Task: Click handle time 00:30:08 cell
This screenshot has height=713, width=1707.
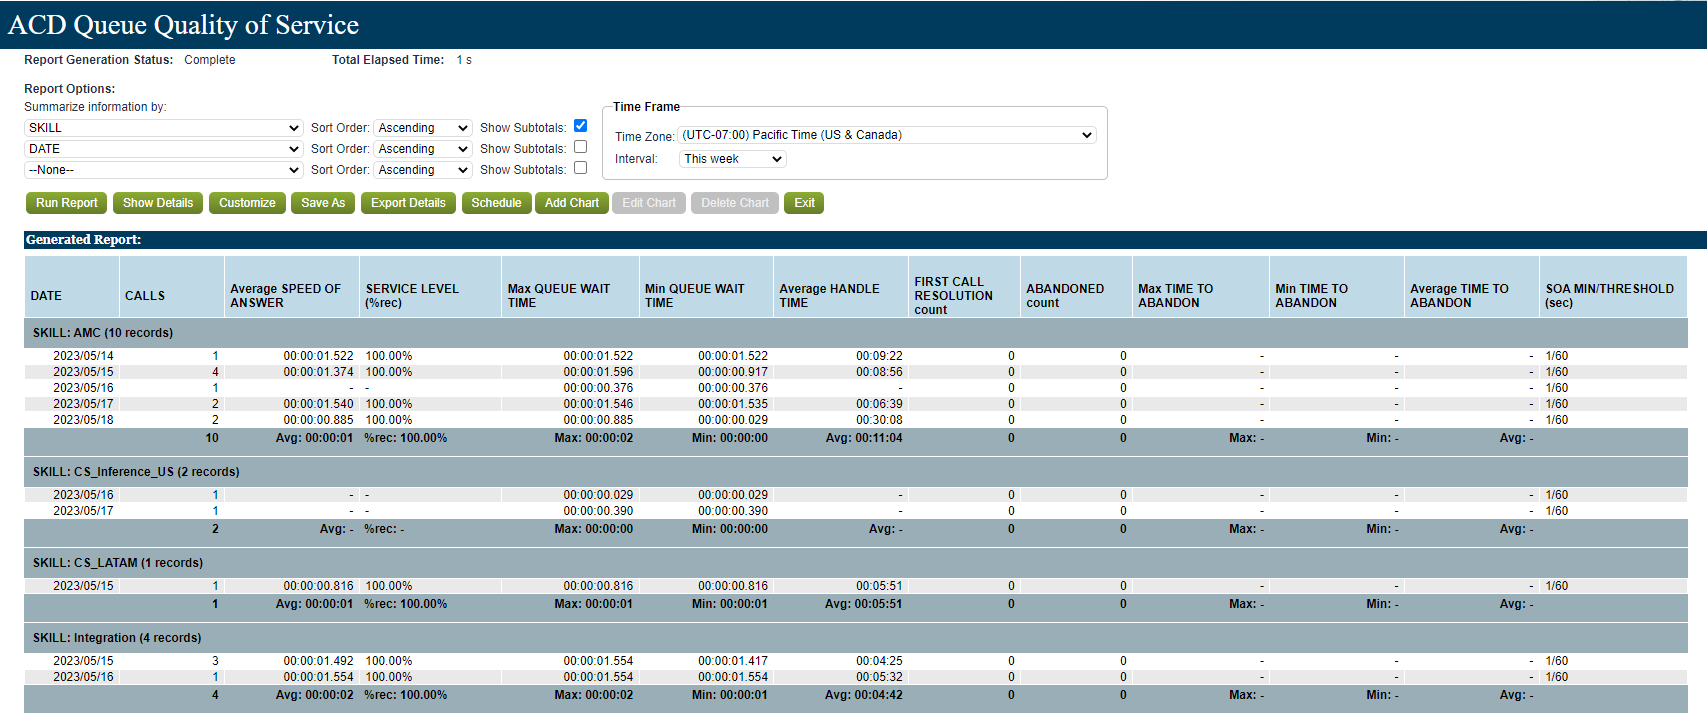Action: tap(879, 420)
